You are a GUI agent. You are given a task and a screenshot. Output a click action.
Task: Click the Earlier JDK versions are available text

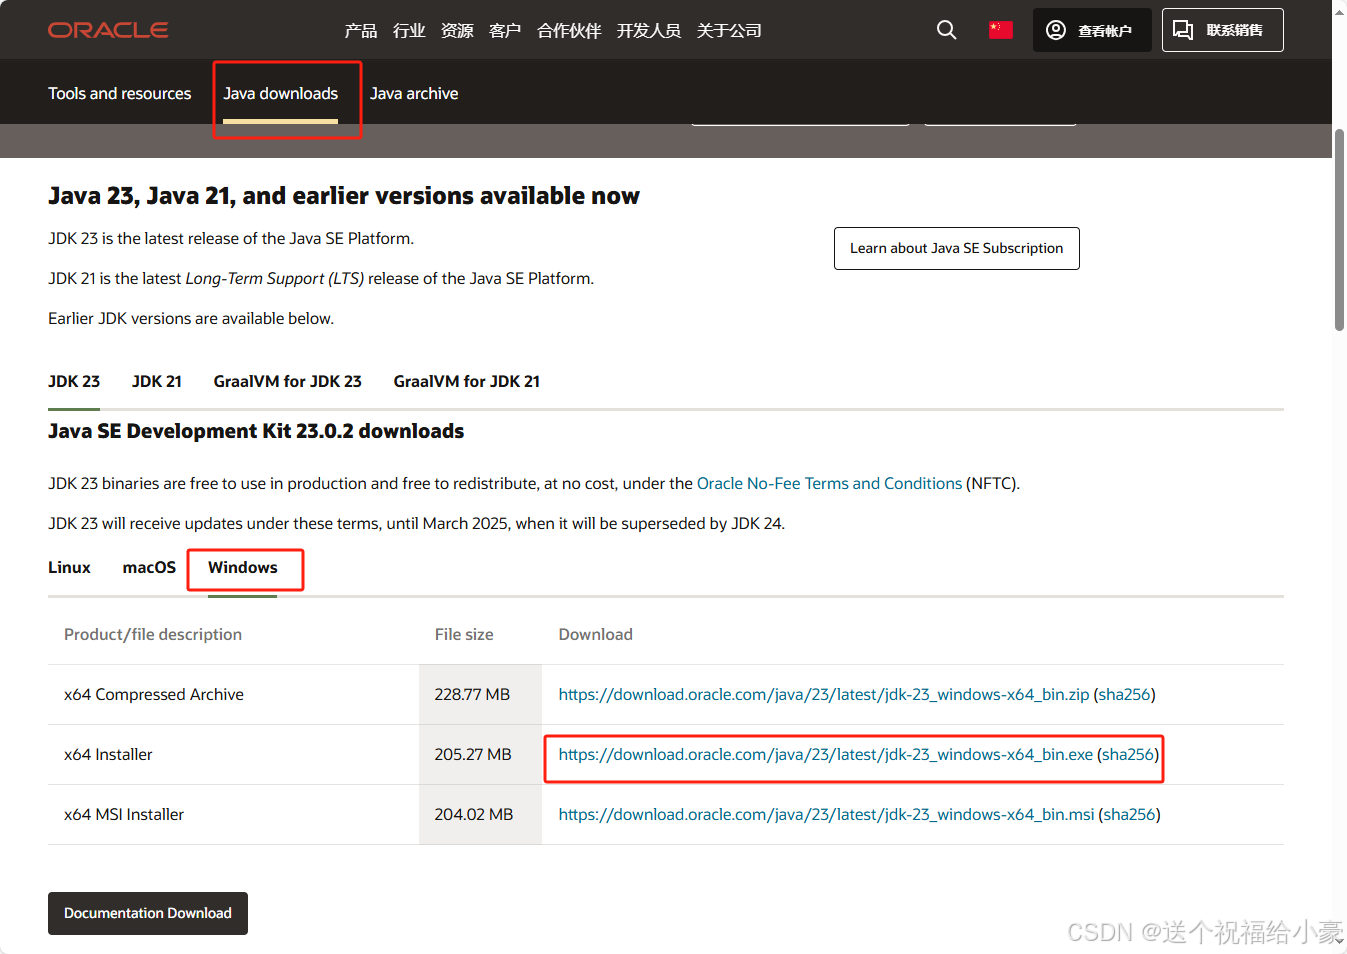[x=191, y=318]
